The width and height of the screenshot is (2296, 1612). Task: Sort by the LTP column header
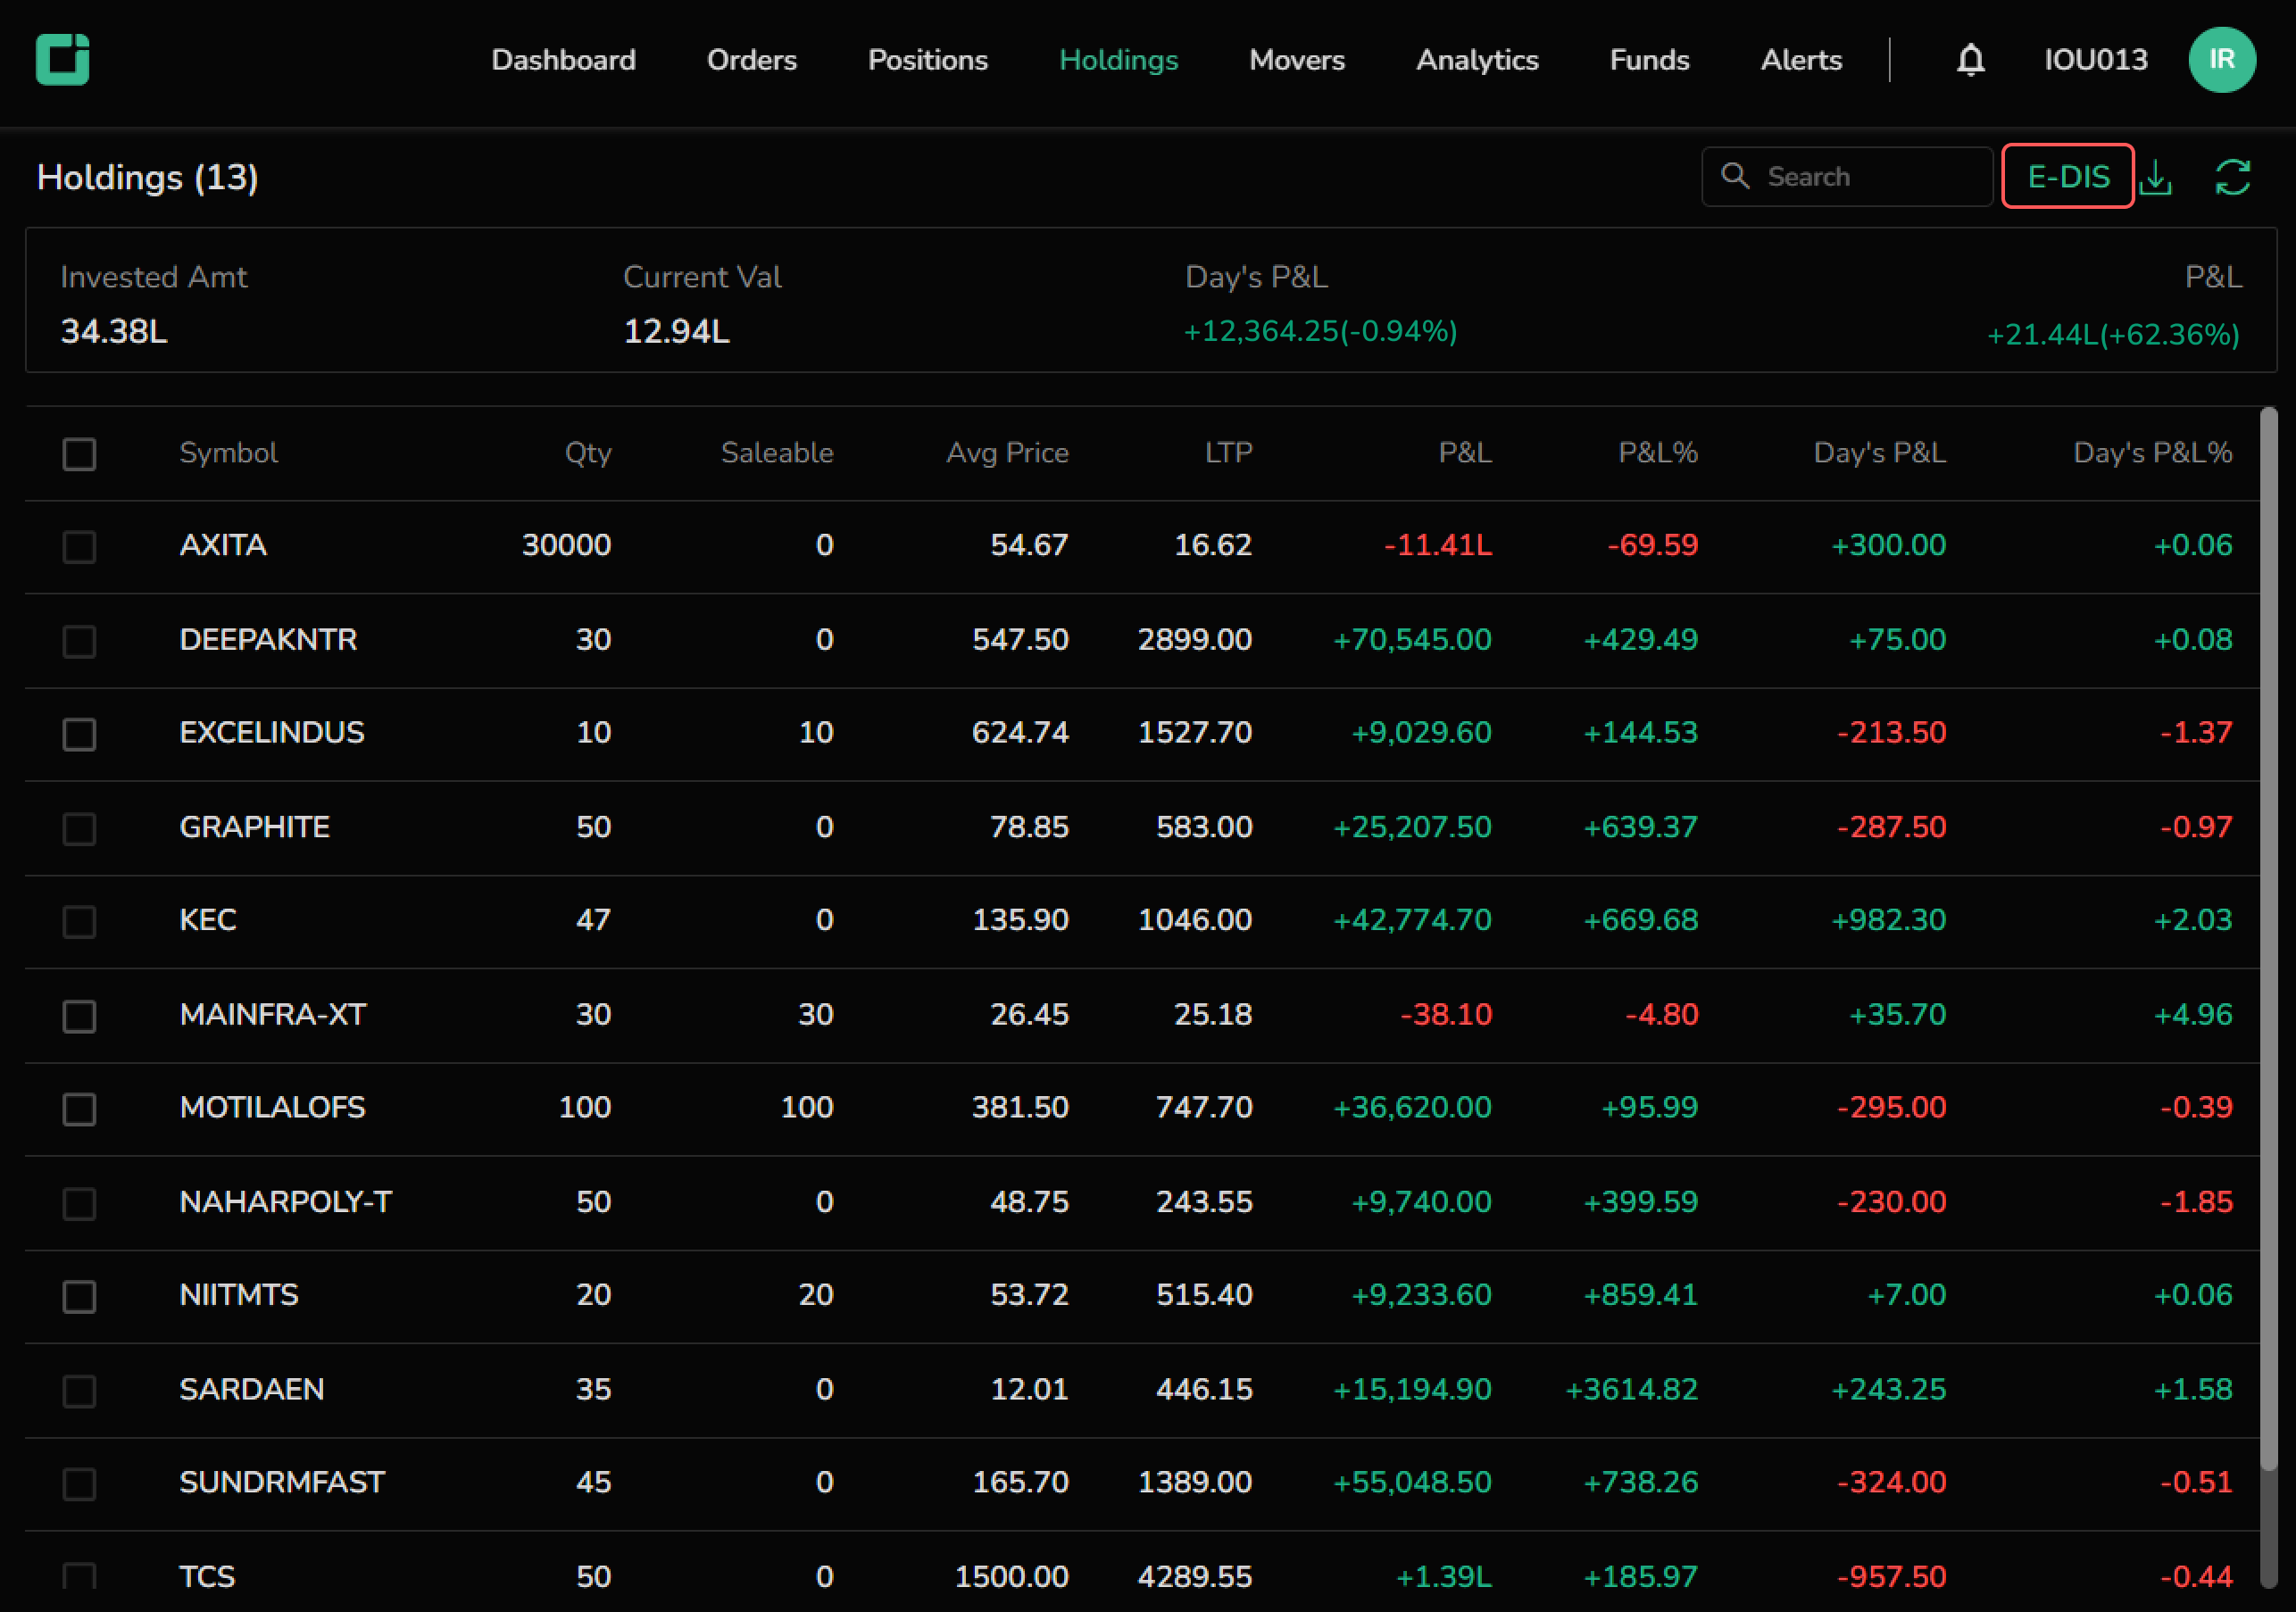coord(1228,453)
